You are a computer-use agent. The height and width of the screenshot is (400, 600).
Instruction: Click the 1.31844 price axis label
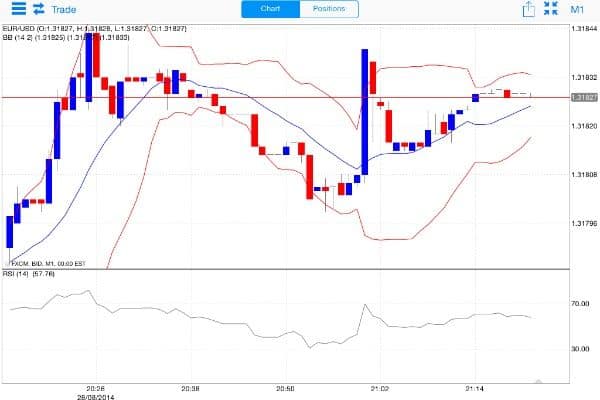(584, 29)
